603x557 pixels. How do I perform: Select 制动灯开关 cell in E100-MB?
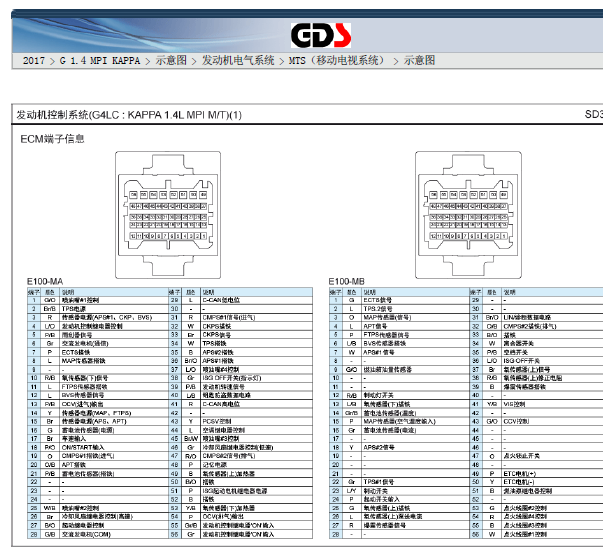pos(415,395)
